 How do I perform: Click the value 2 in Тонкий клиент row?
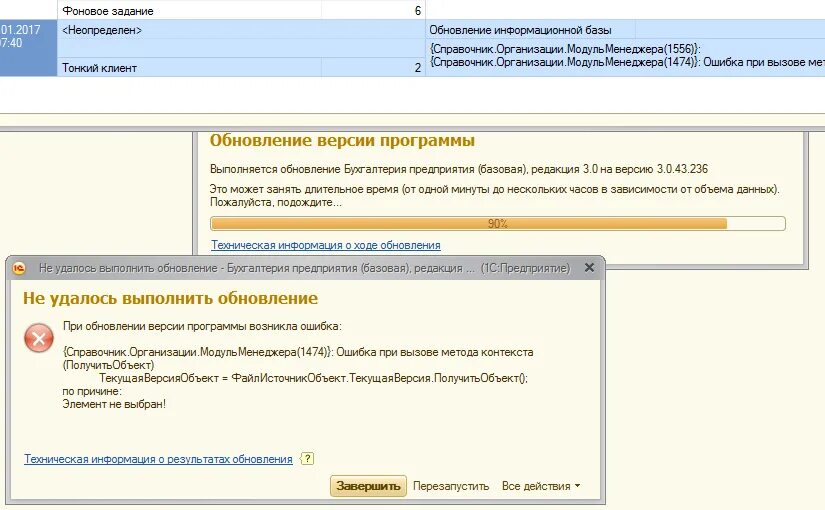click(418, 67)
